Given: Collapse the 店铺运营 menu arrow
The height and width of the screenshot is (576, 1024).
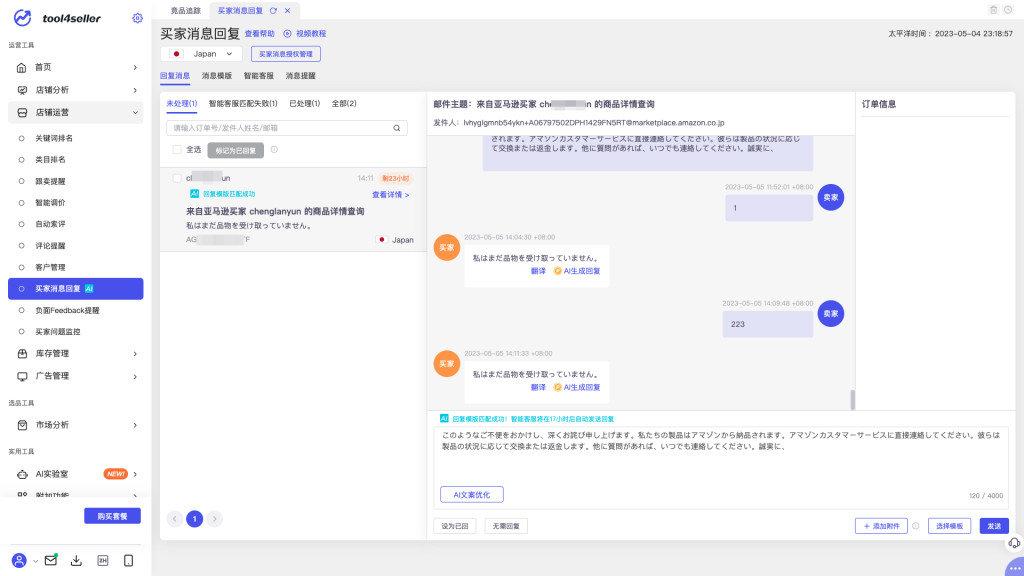Looking at the screenshot, I should coord(135,112).
